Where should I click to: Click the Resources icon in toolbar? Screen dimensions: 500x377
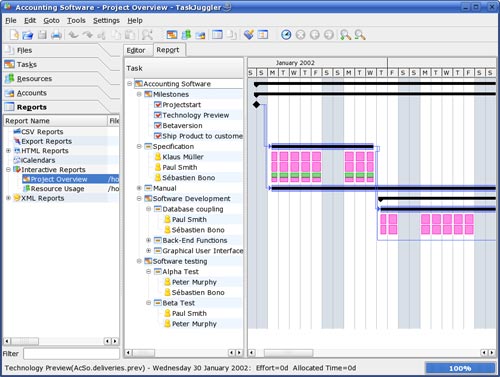pos(186,35)
